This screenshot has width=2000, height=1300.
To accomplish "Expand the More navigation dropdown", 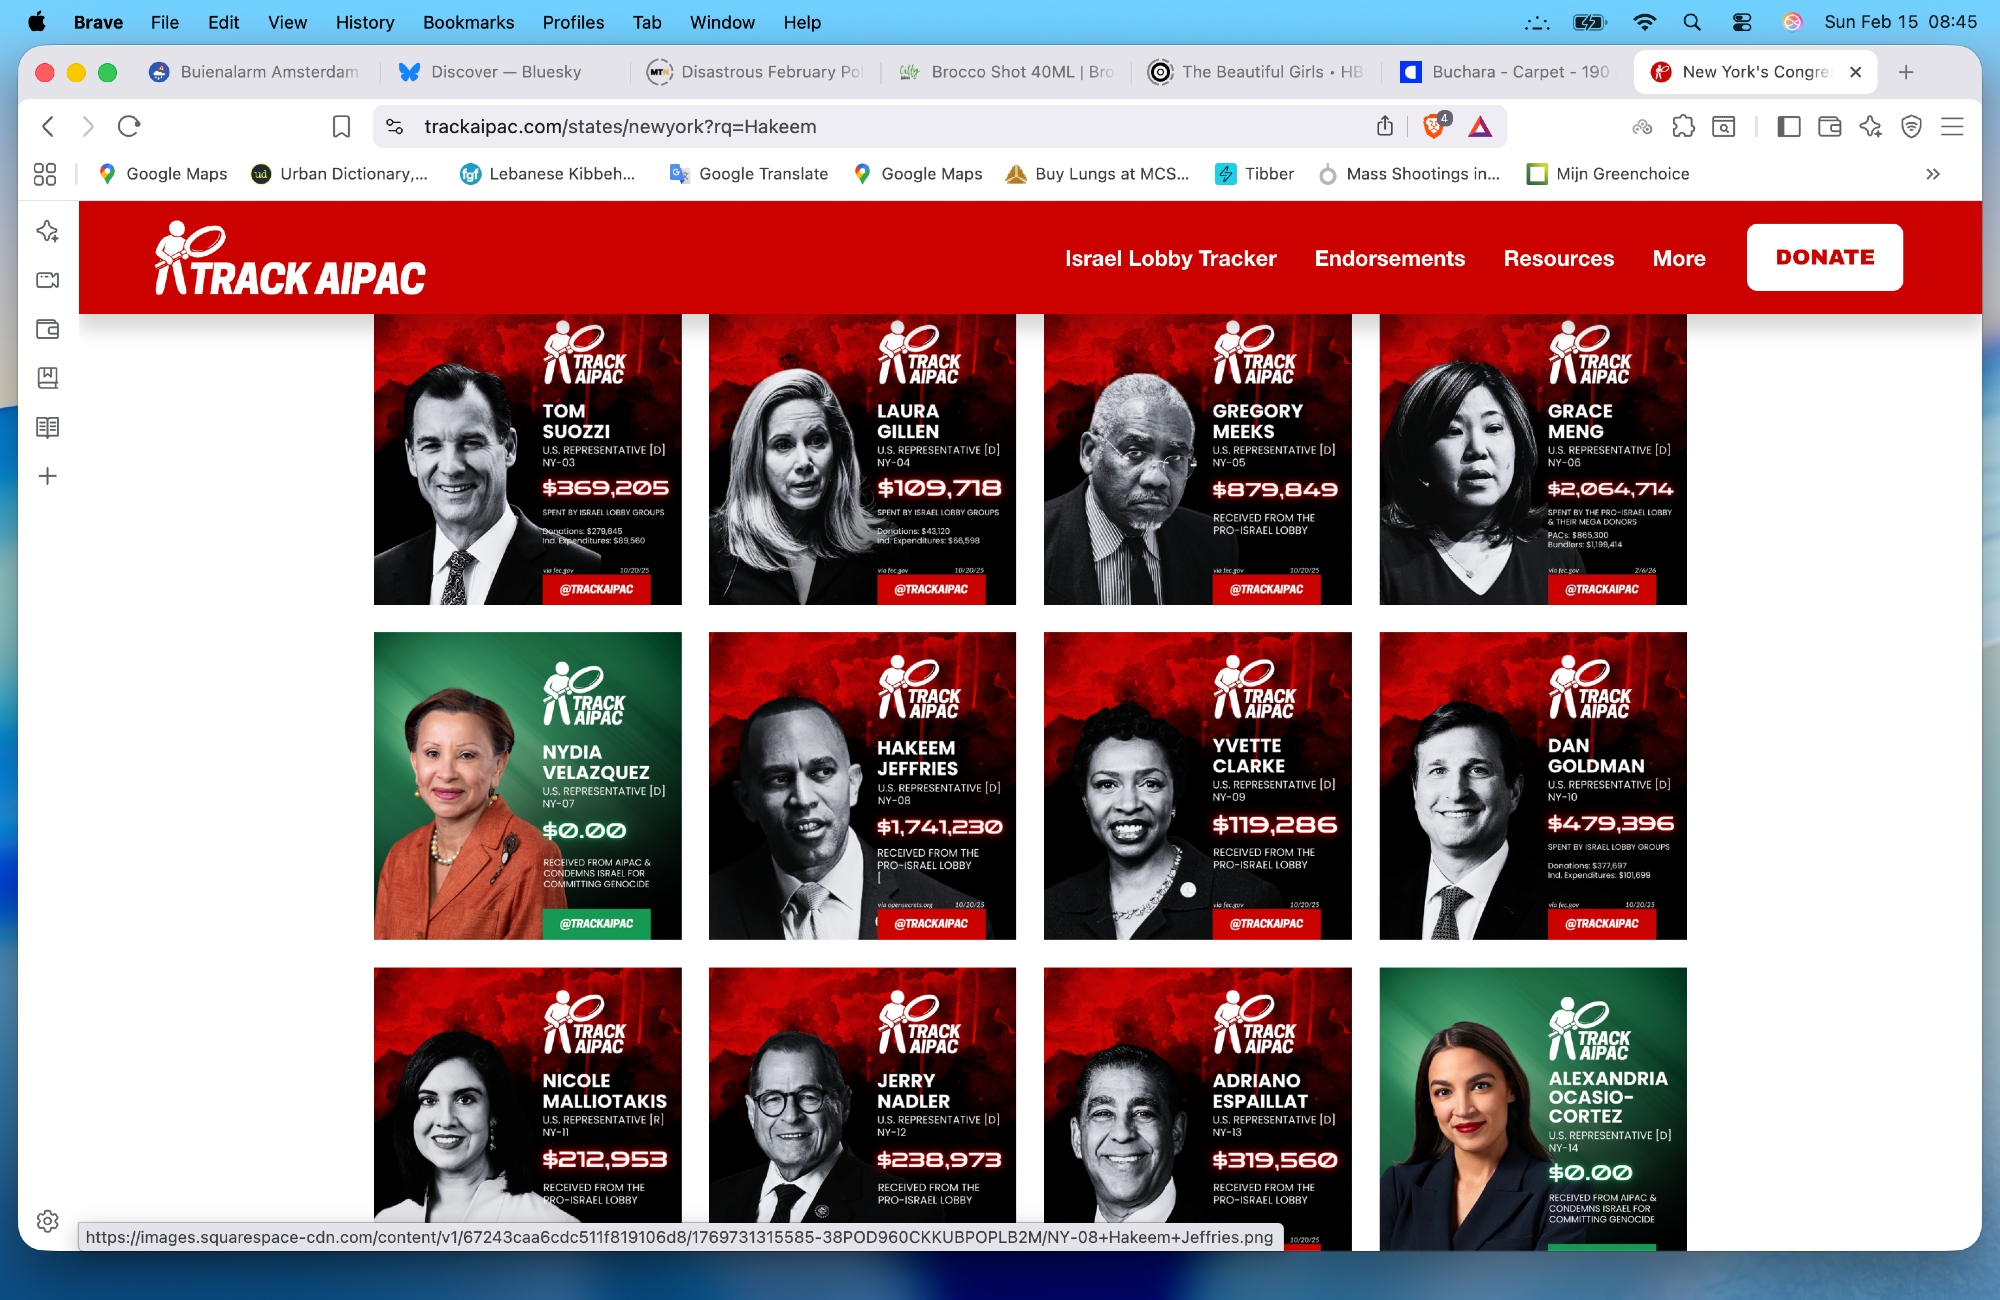I will tap(1678, 258).
